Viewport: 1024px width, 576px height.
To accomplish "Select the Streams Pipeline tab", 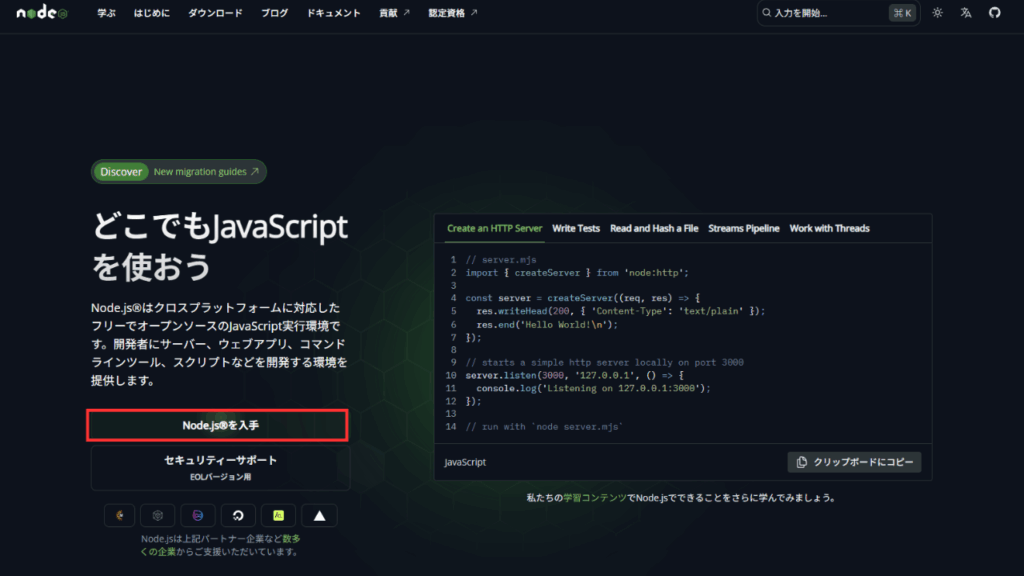I will (x=743, y=228).
